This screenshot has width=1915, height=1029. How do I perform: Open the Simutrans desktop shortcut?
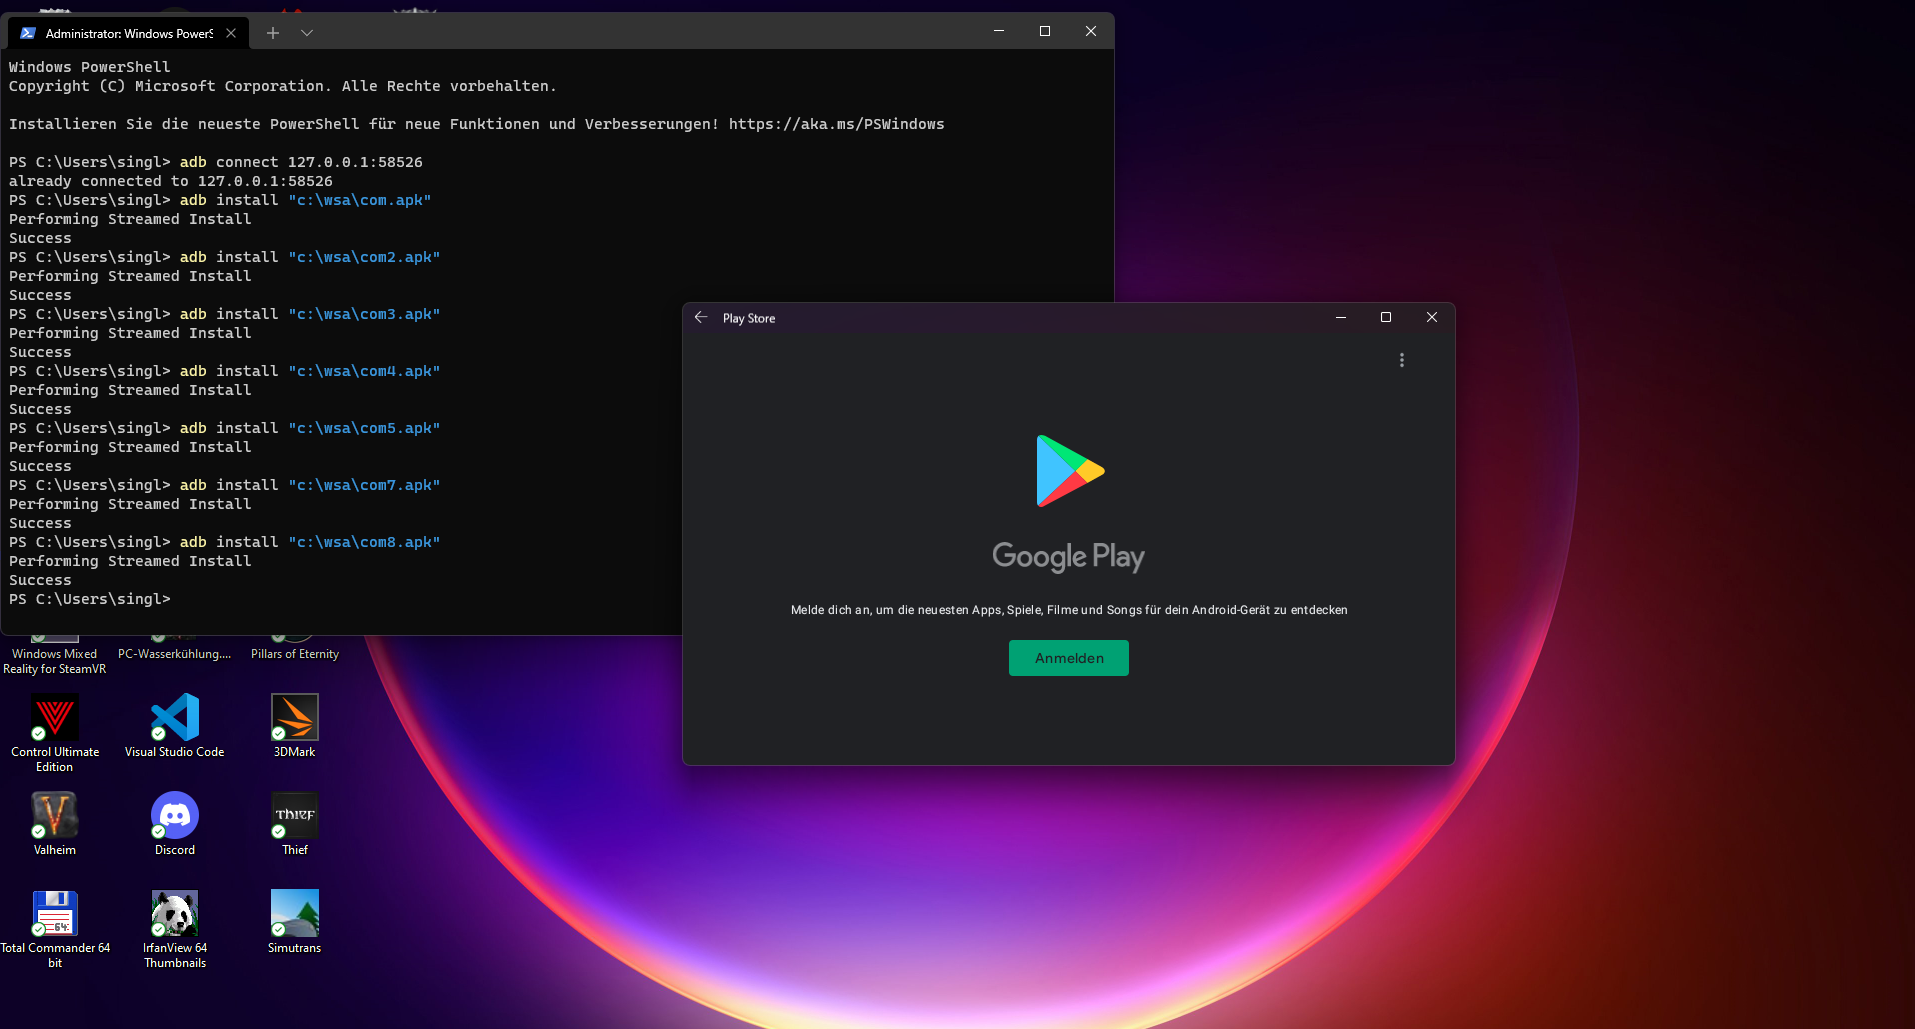point(295,922)
